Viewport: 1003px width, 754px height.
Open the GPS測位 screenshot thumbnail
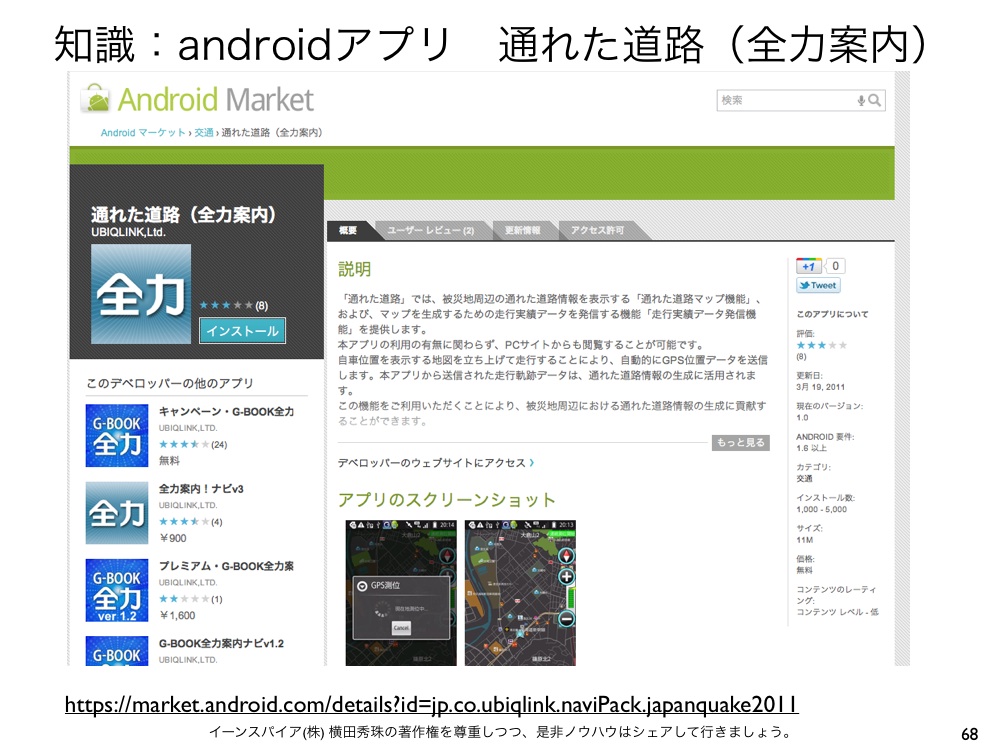point(401,593)
